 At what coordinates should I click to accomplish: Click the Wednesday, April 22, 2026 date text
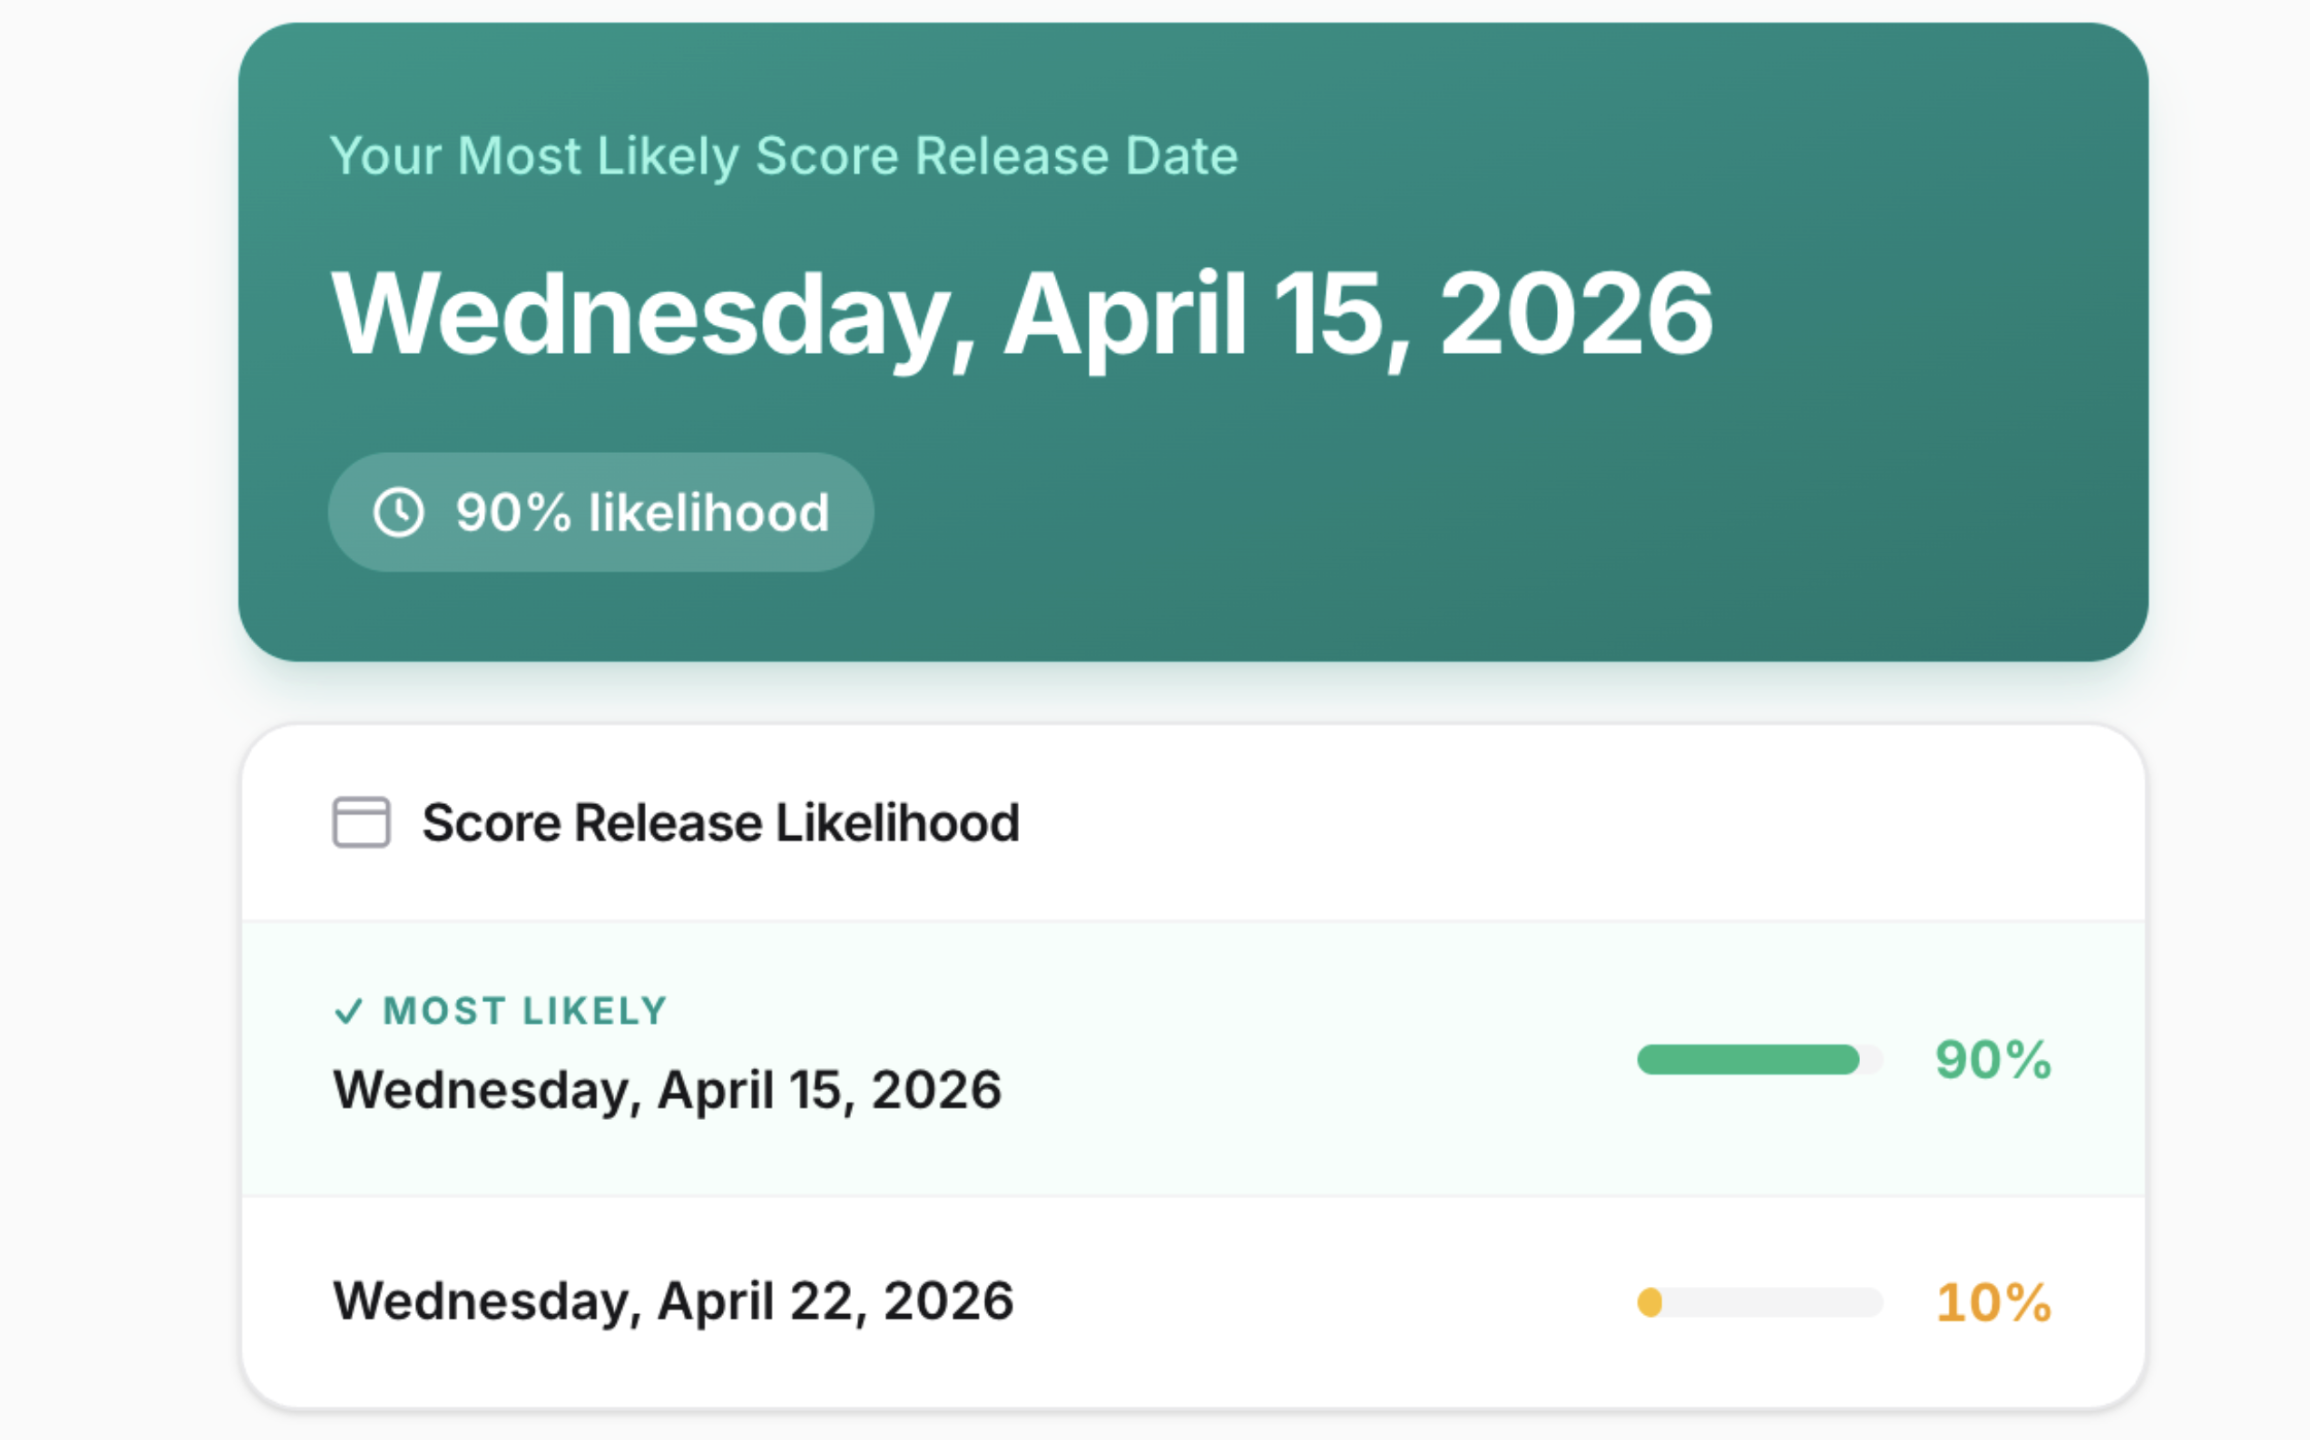click(x=672, y=1299)
